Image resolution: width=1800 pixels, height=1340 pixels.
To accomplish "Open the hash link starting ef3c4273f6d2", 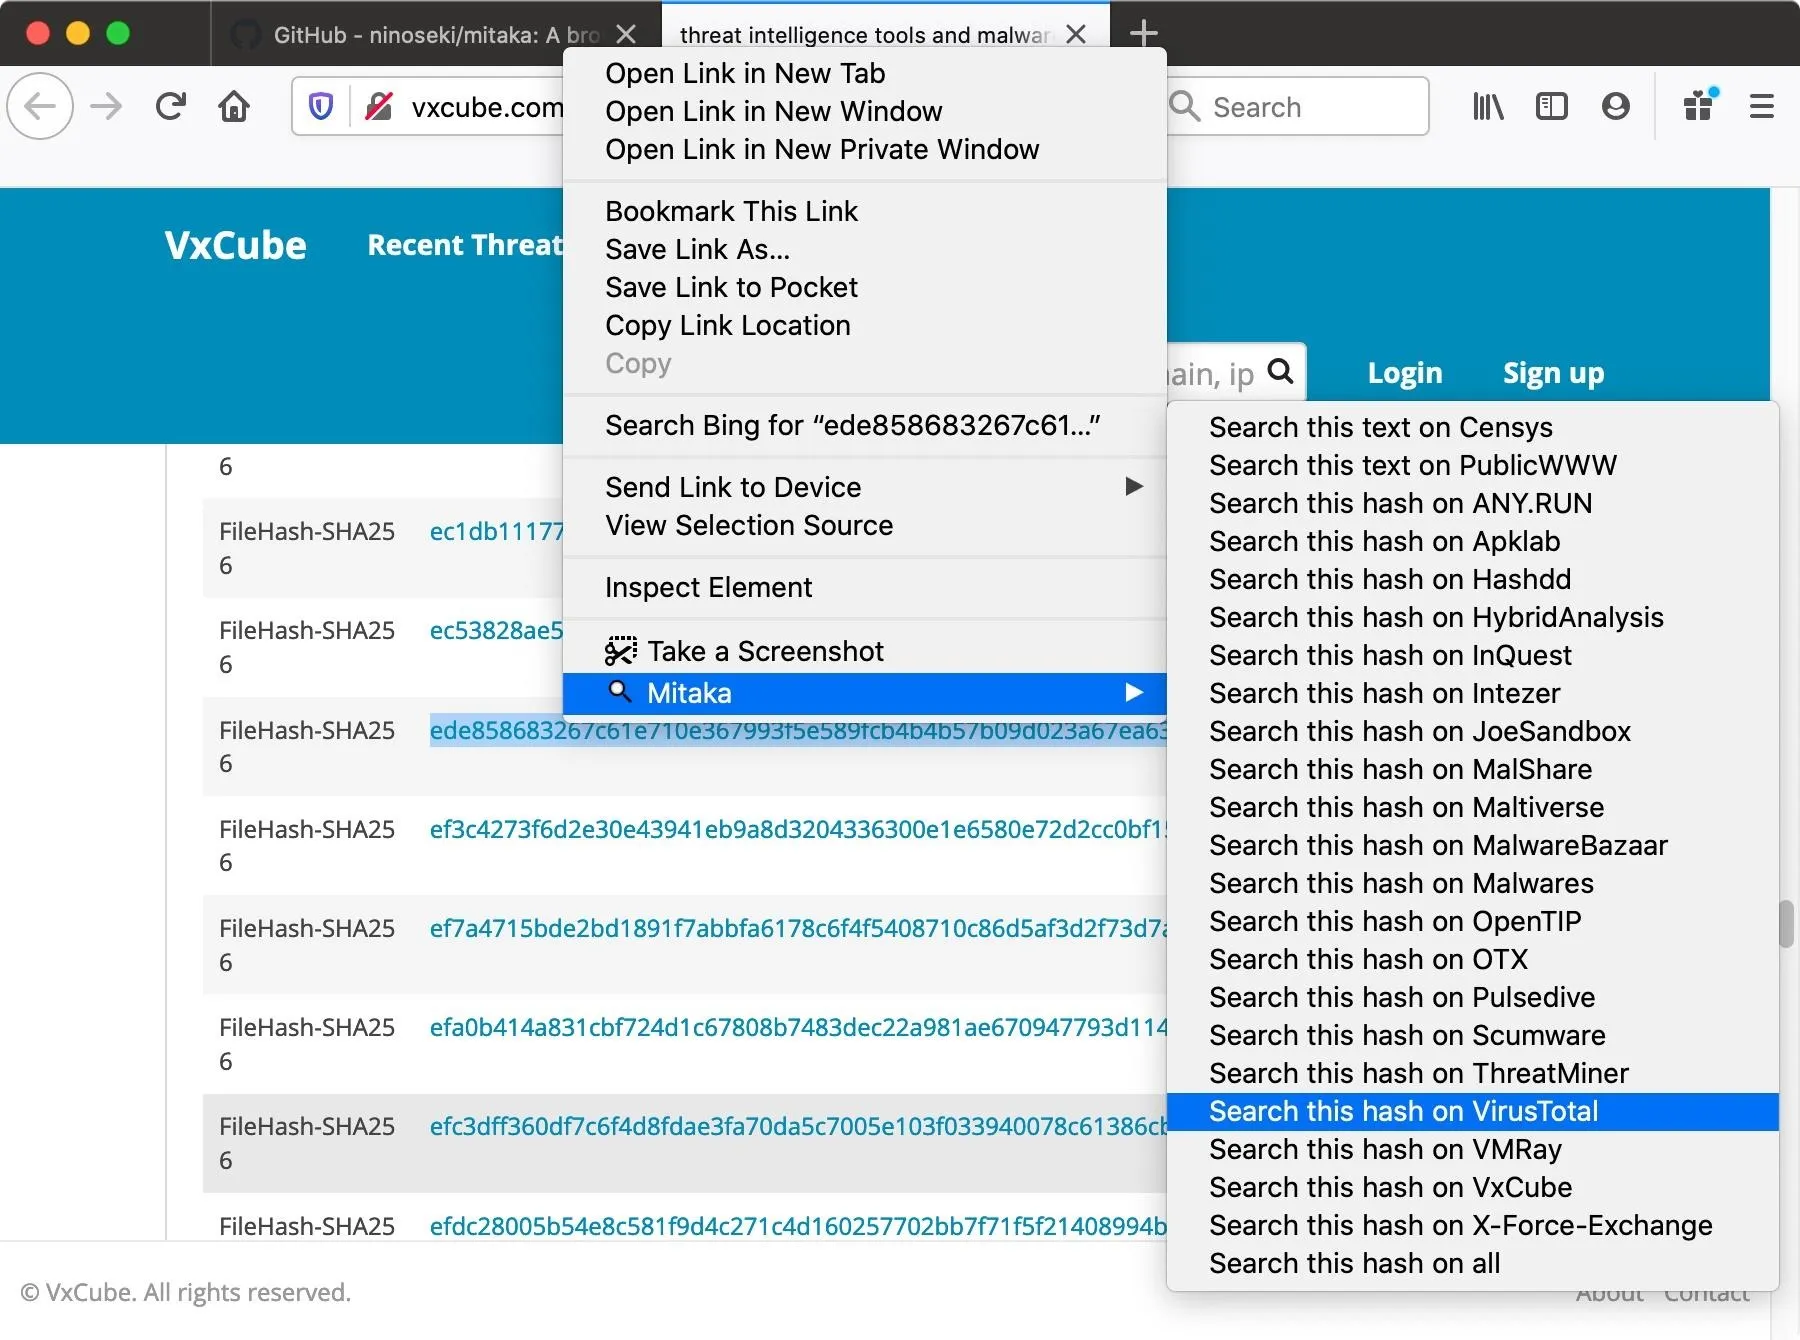I will (x=798, y=829).
